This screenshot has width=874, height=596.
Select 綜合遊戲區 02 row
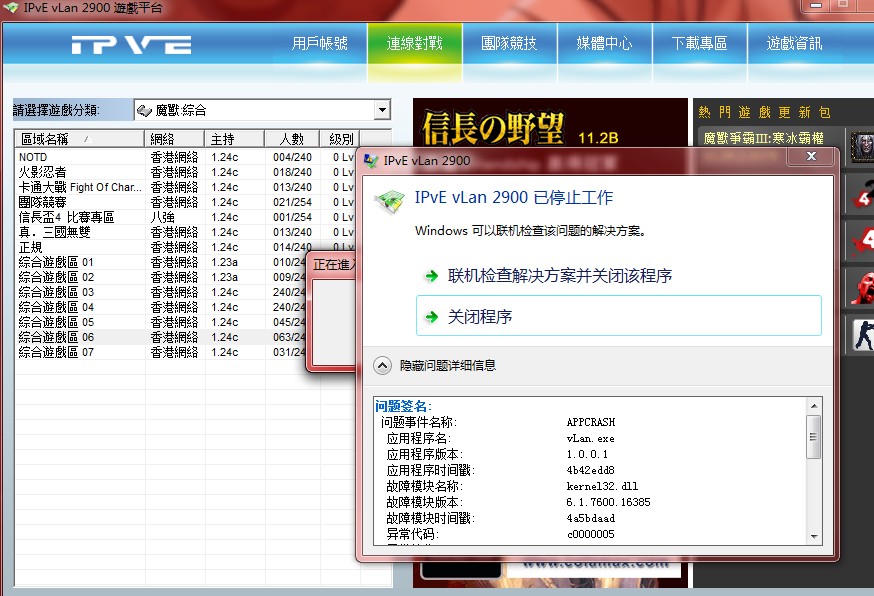click(x=162, y=277)
